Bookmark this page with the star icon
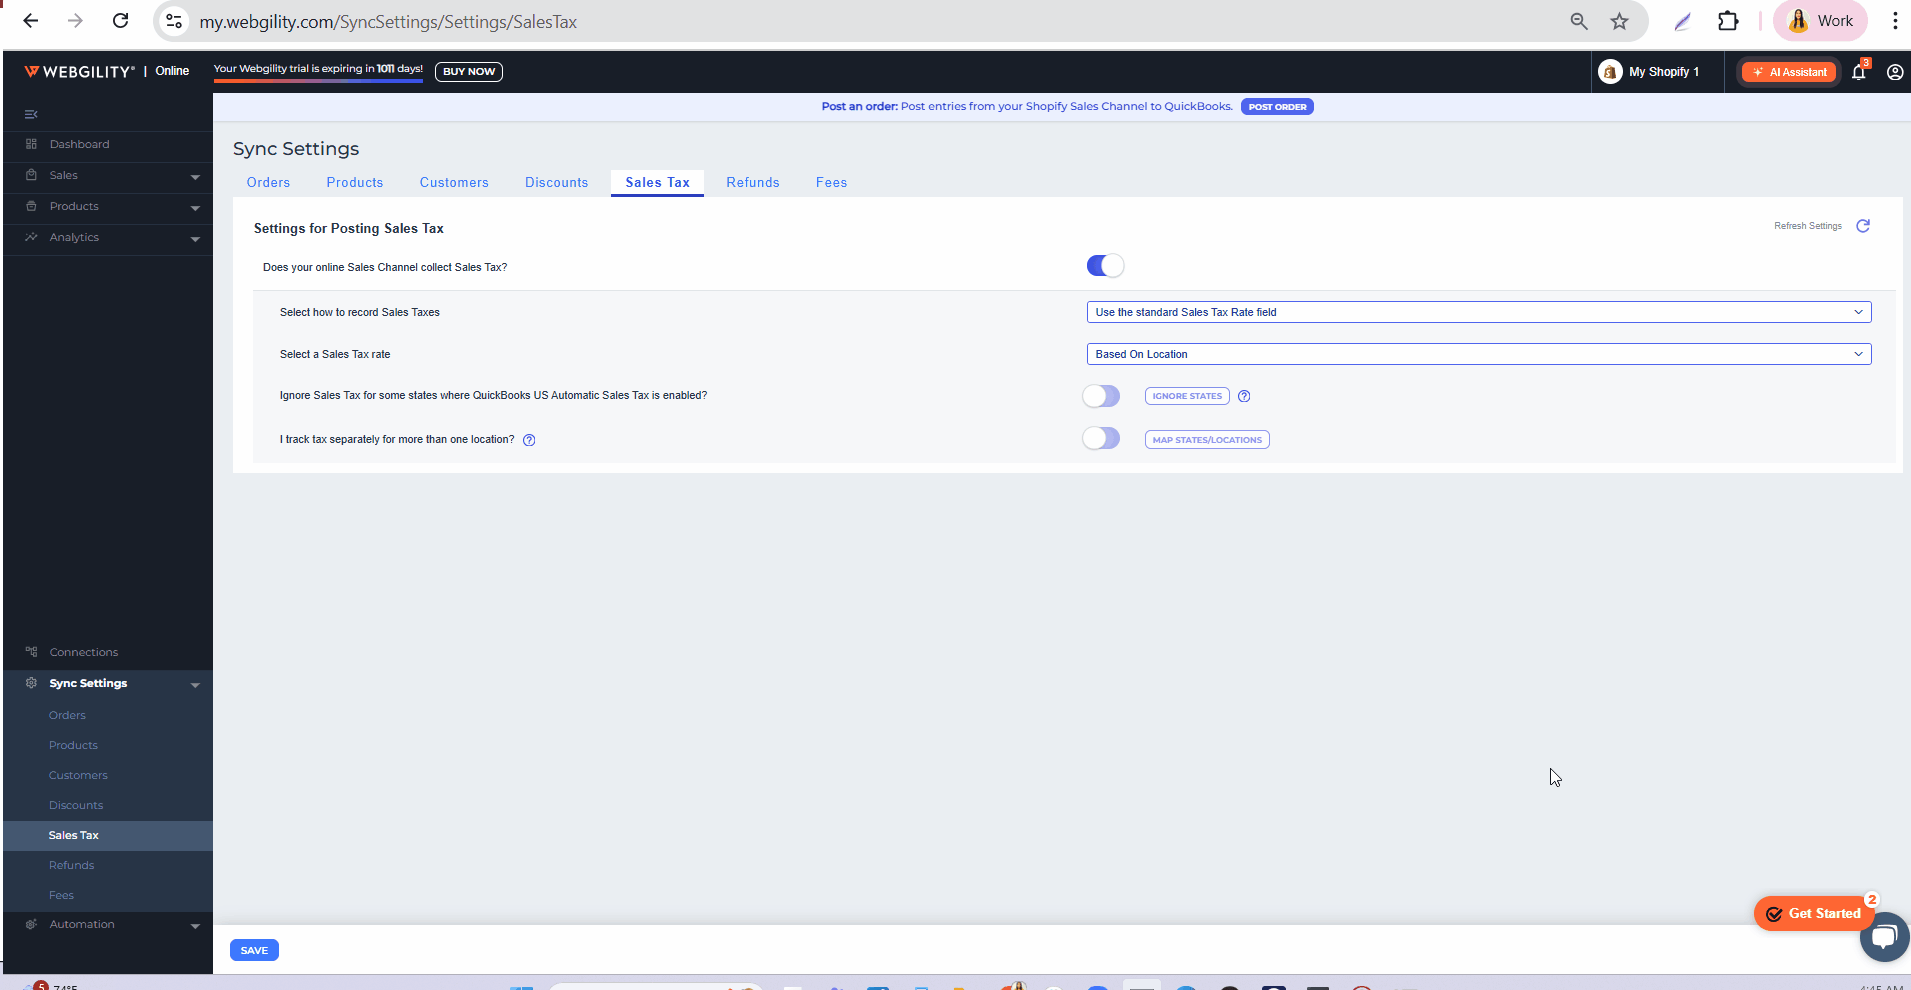The height and width of the screenshot is (990, 1911). [1619, 21]
